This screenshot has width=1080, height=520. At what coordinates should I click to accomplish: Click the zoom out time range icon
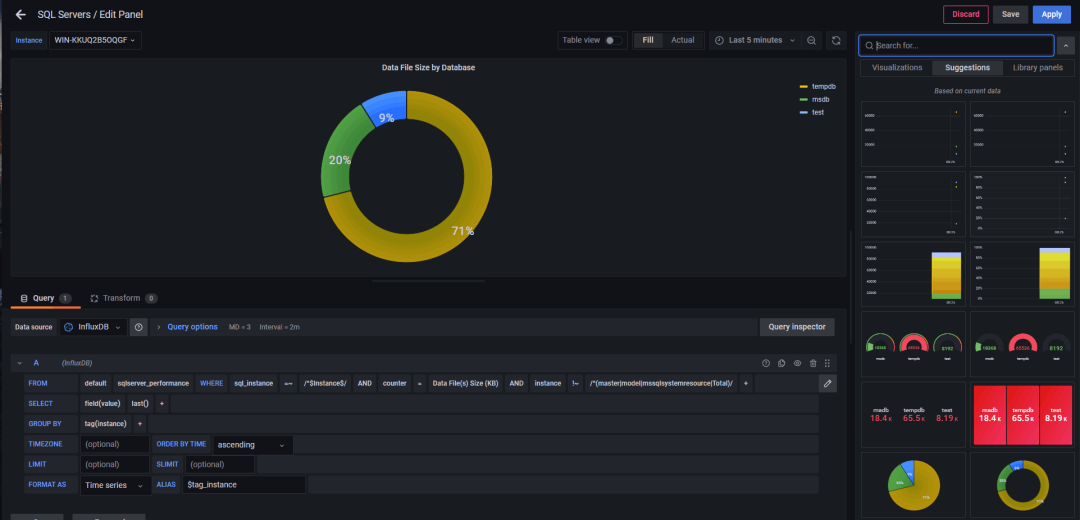(x=811, y=41)
